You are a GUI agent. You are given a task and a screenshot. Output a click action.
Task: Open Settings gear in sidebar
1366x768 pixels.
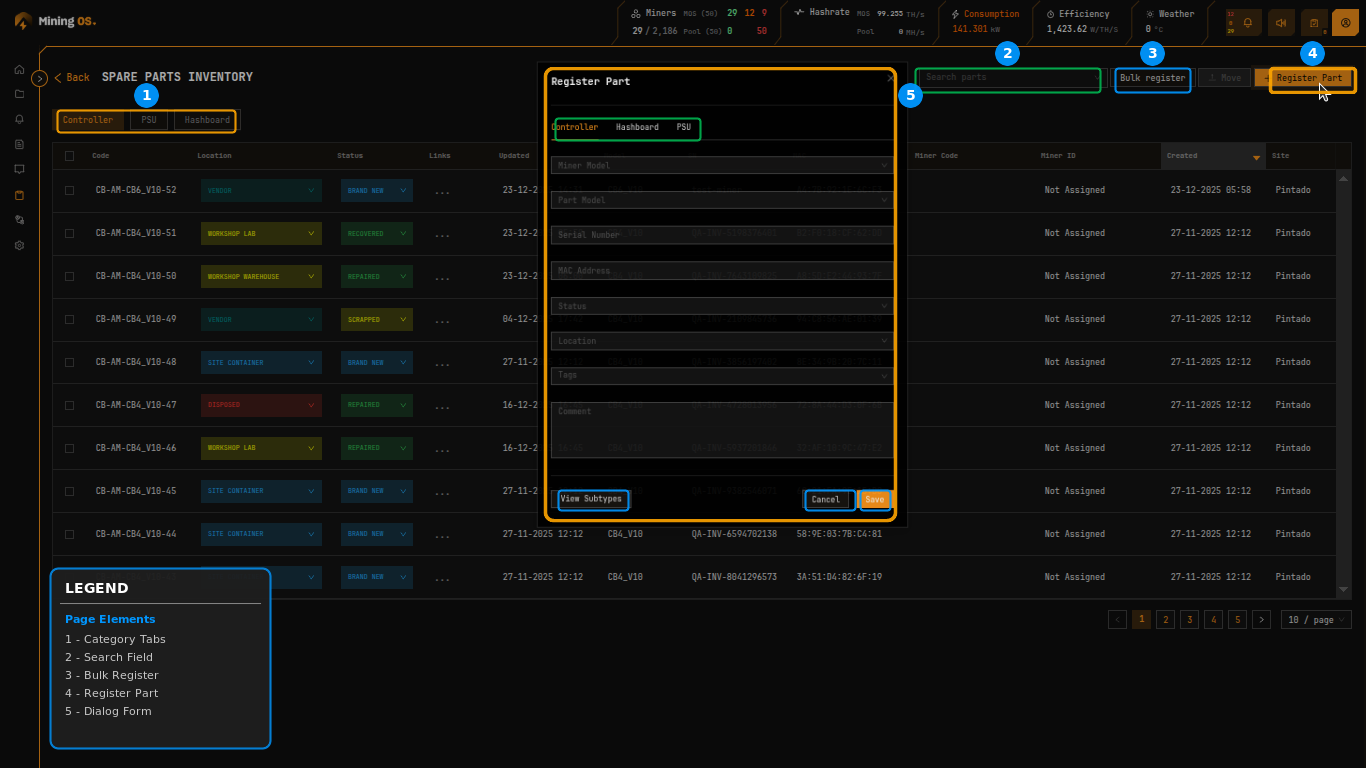pyautogui.click(x=18, y=244)
